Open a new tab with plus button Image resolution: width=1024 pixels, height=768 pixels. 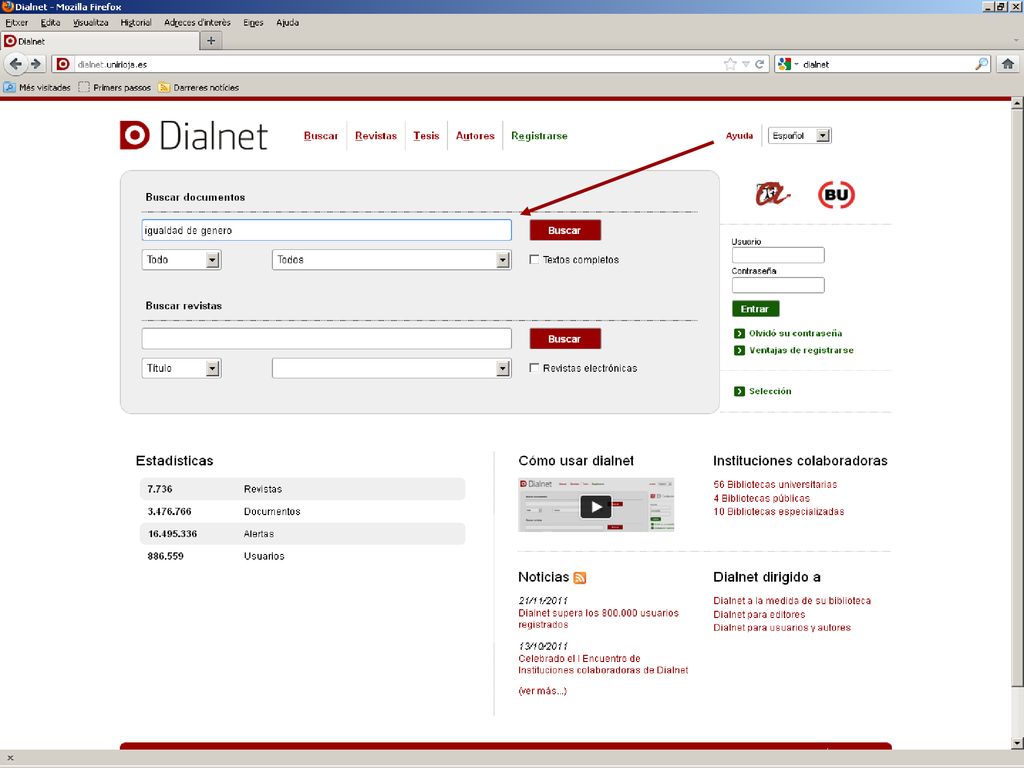click(x=211, y=40)
